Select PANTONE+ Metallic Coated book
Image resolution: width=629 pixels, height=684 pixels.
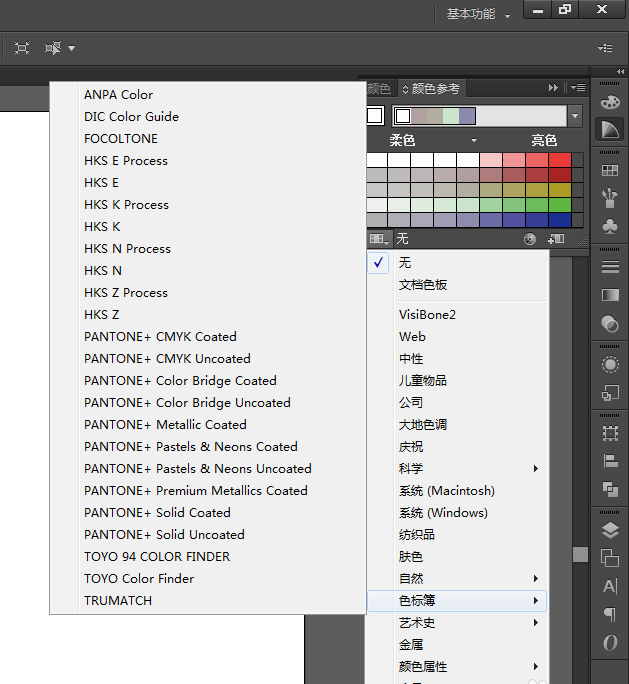pyautogui.click(x=208, y=424)
